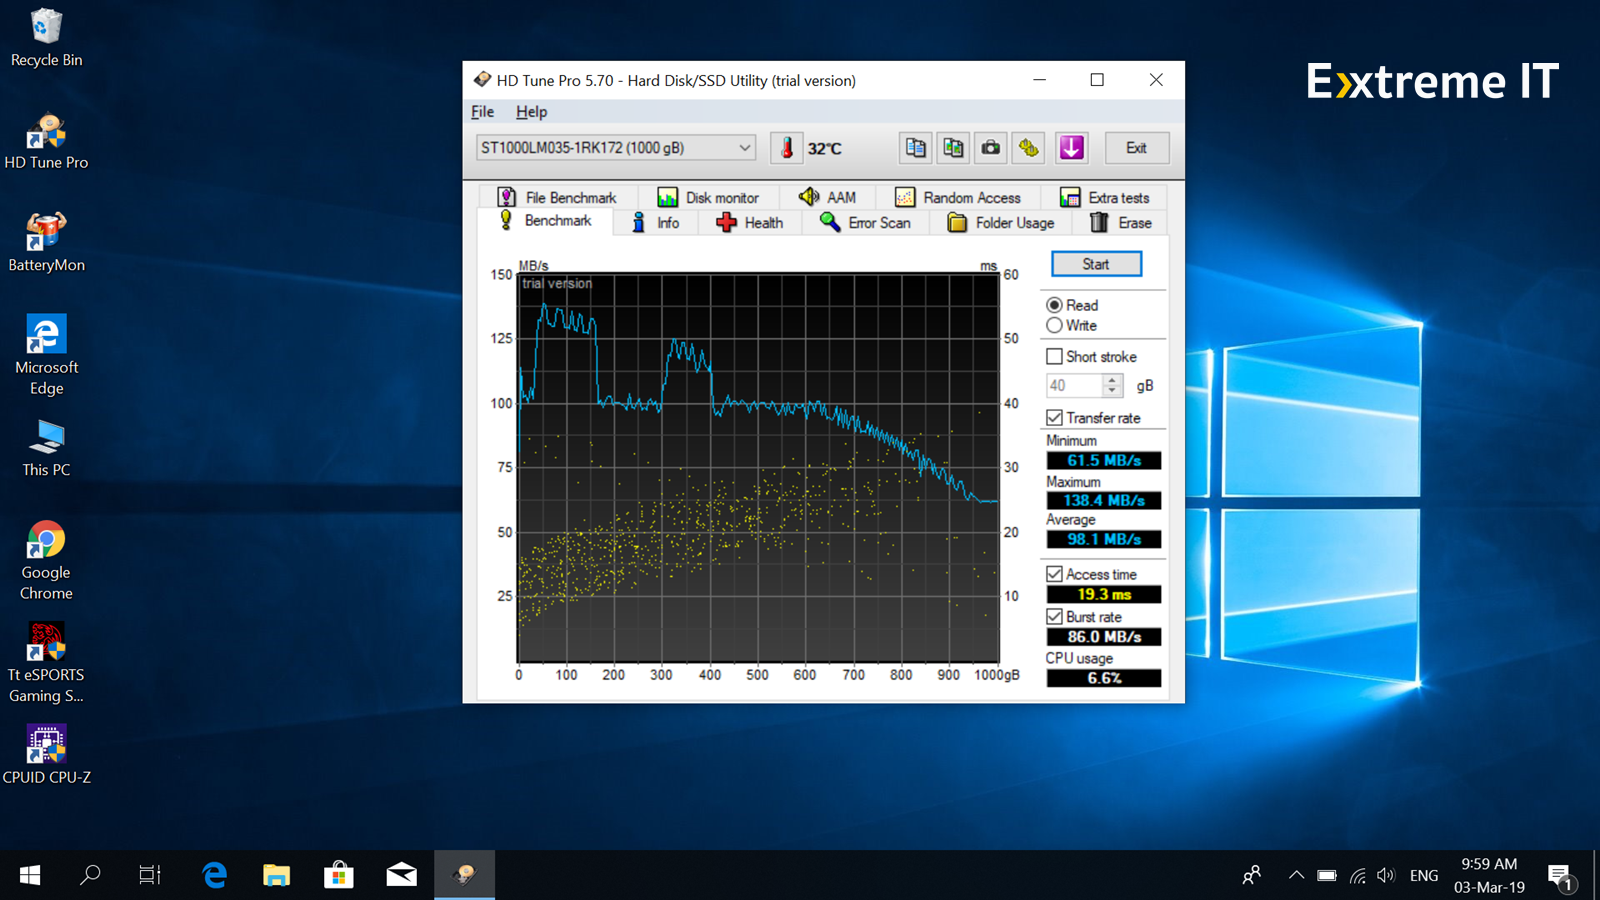Open Microsoft Store from the taskbar
The image size is (1600, 900).
click(339, 875)
